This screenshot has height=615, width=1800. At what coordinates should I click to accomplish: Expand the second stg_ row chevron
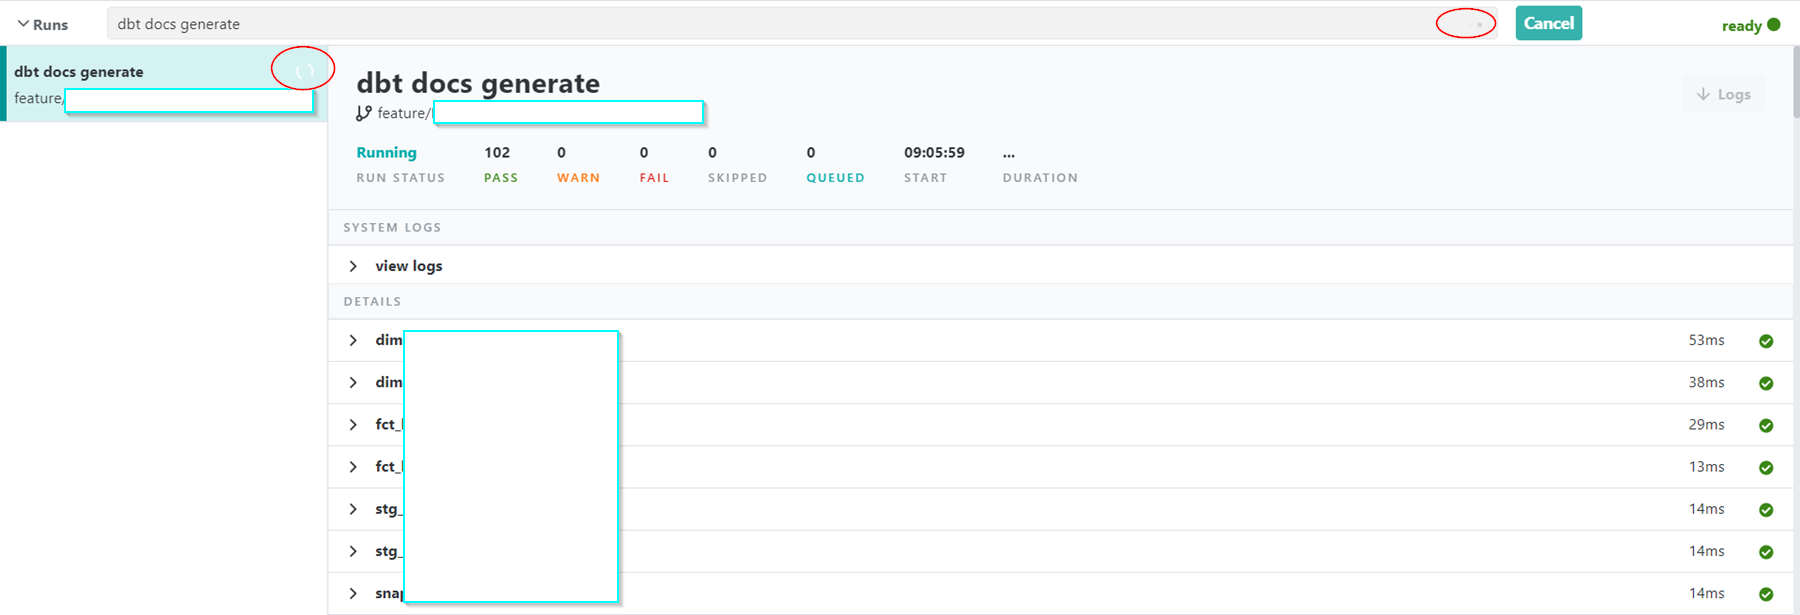[353, 551]
